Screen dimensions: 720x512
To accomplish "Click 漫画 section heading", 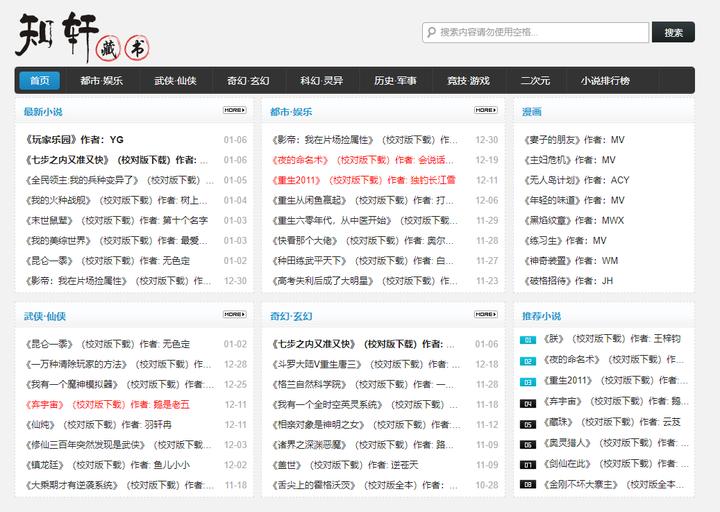I will coord(532,112).
